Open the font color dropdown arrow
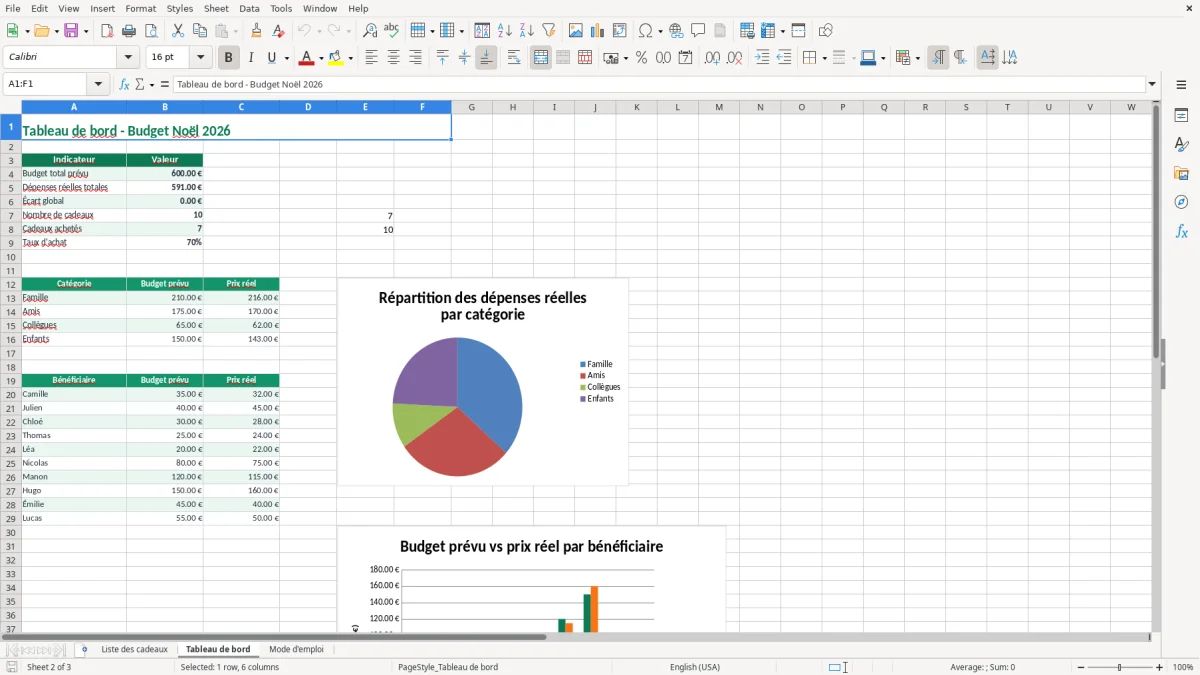The height and width of the screenshot is (675, 1200). point(320,58)
